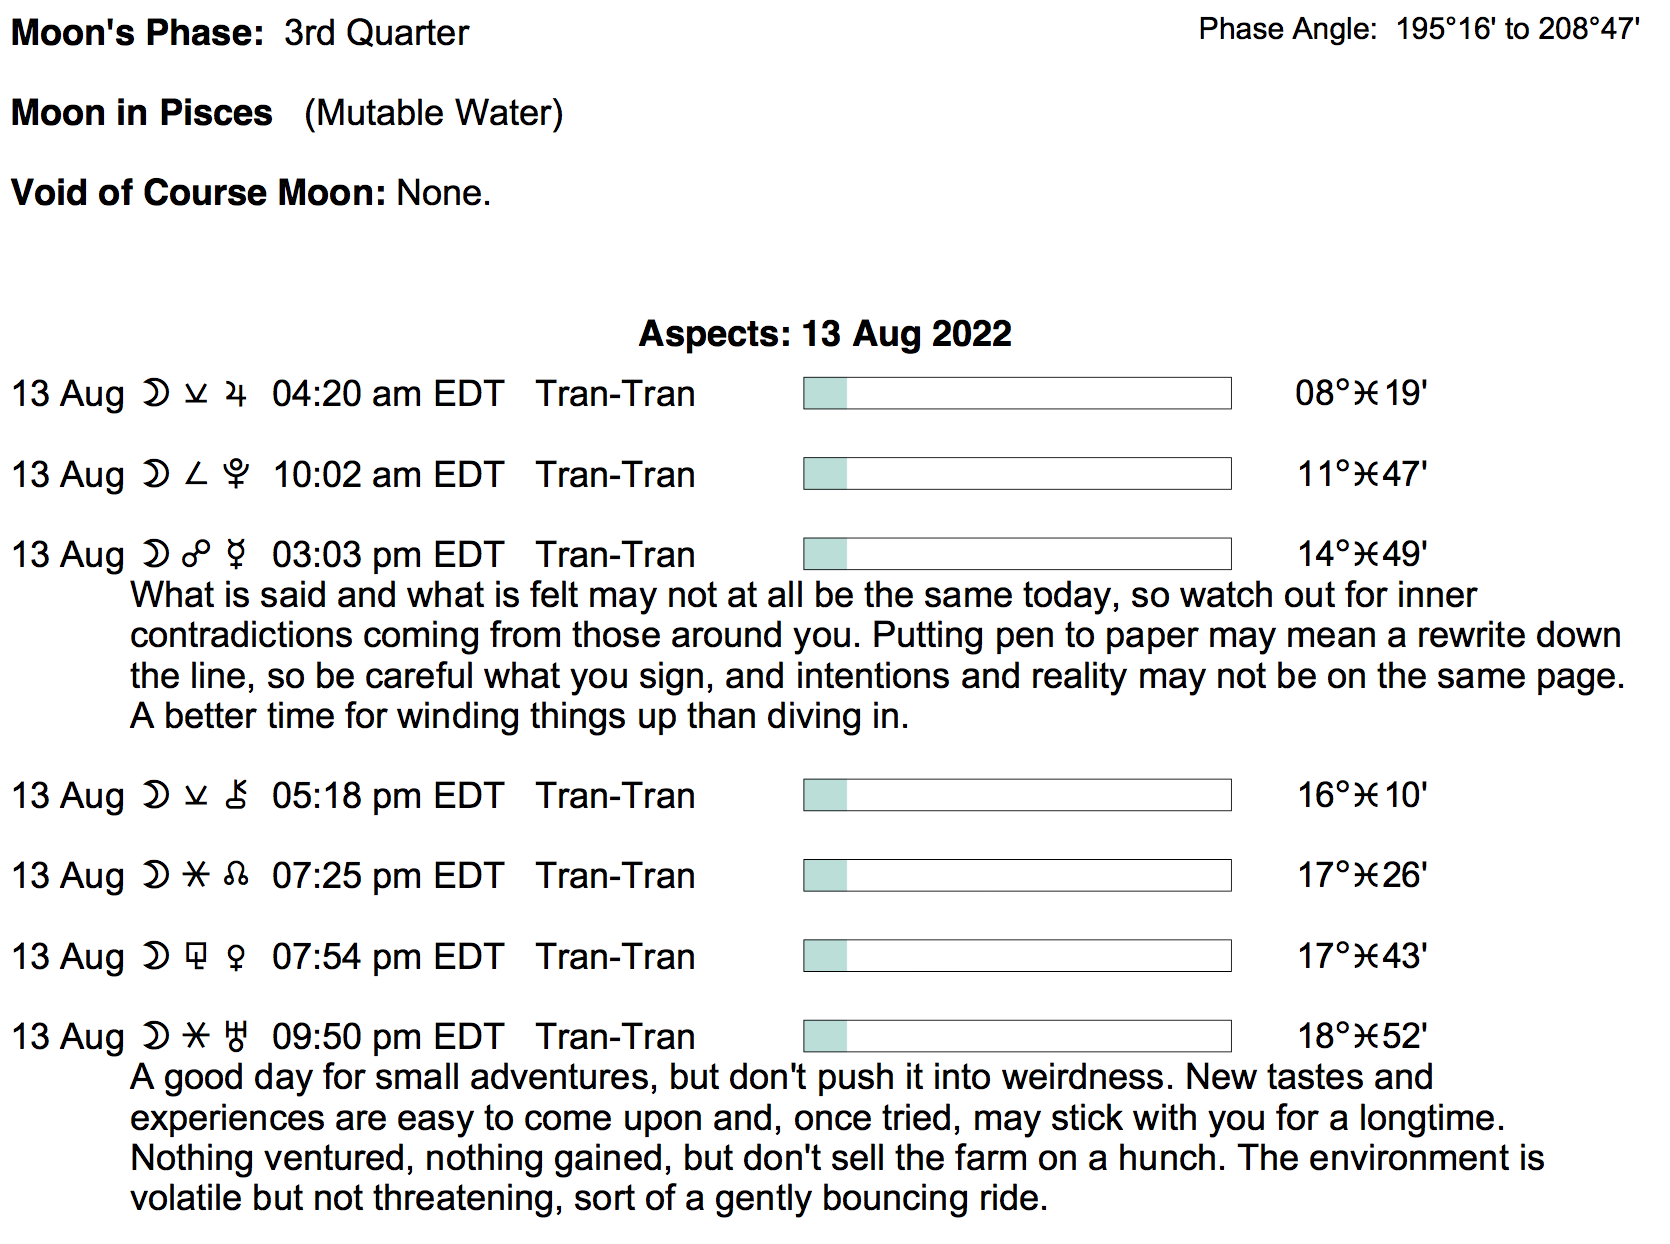Click the progress bar for the 04:20 am aspect
1670x1244 pixels.
pos(1017,393)
